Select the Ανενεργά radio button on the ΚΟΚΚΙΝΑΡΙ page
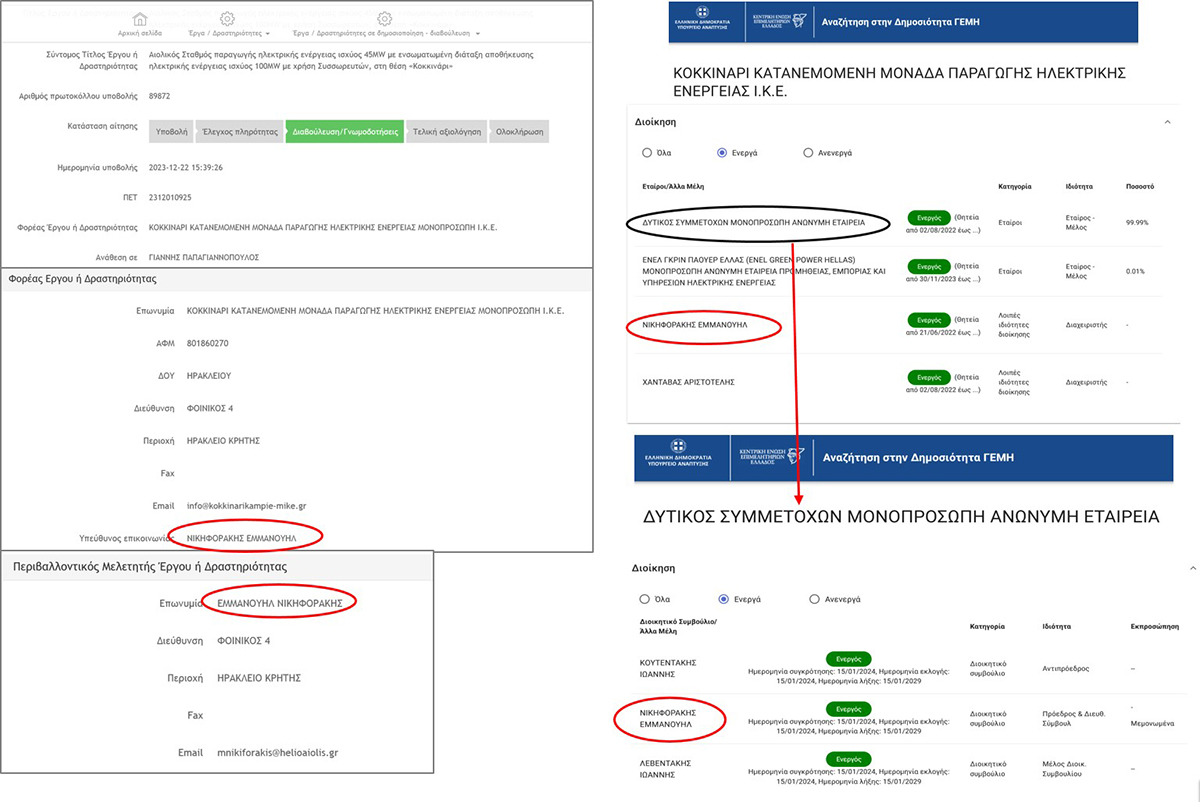Image resolution: width=1200 pixels, height=802 pixels. tap(808, 153)
